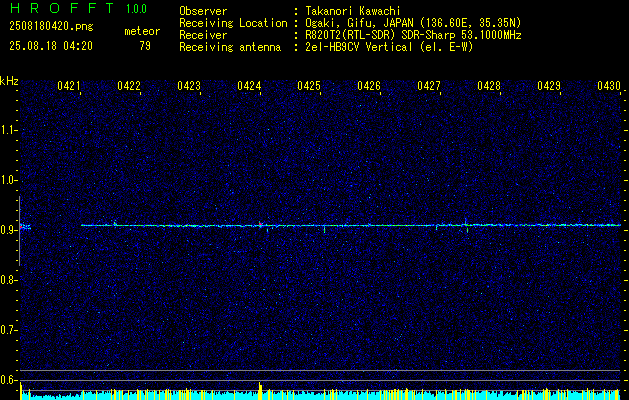This screenshot has width=629, height=400.
Task: Click the 0430 time marker
Action: pos(609,85)
